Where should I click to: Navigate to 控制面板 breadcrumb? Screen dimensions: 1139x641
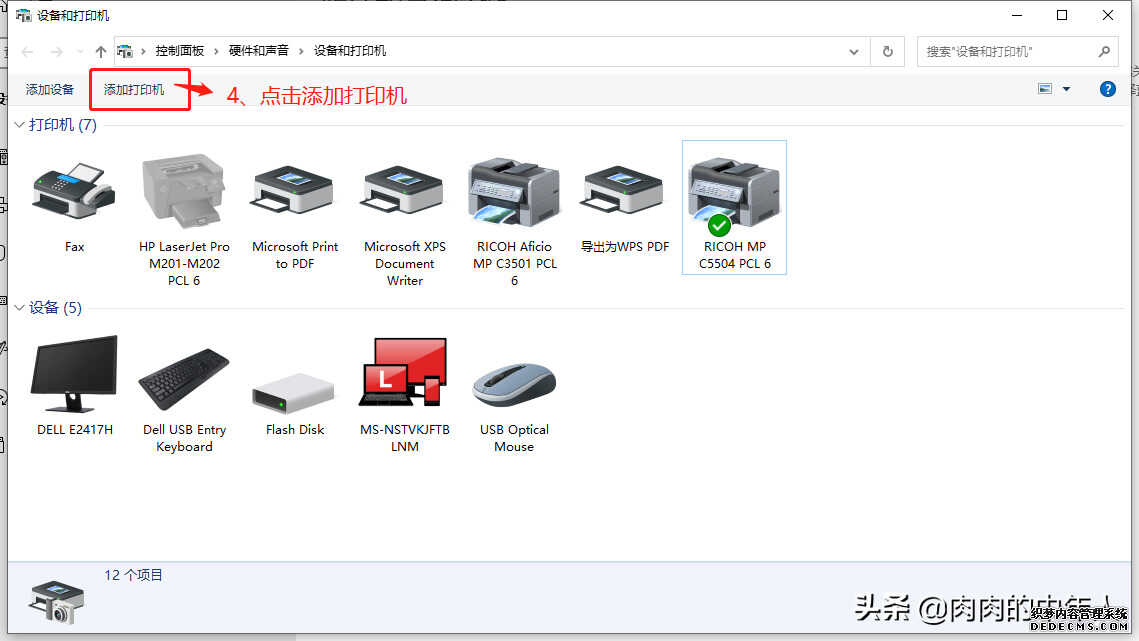(179, 51)
